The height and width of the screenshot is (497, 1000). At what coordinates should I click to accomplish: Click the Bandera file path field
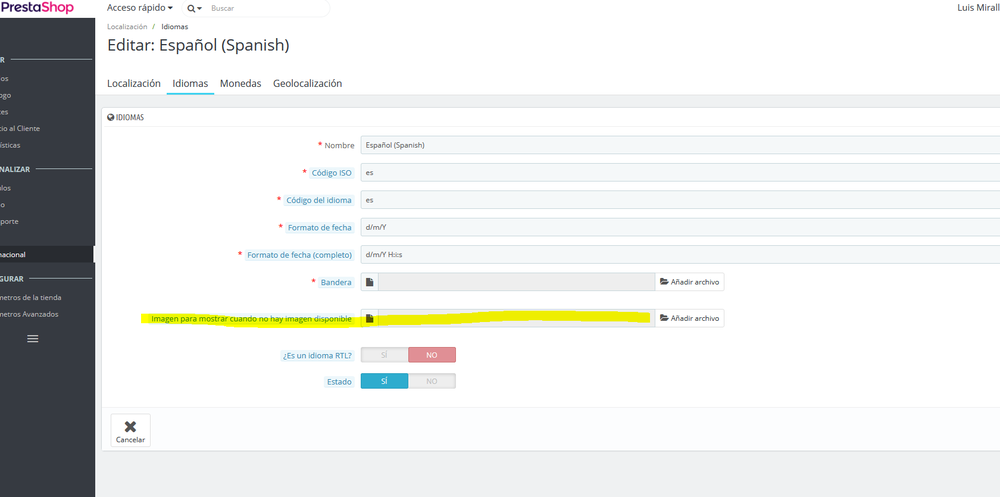[516, 282]
